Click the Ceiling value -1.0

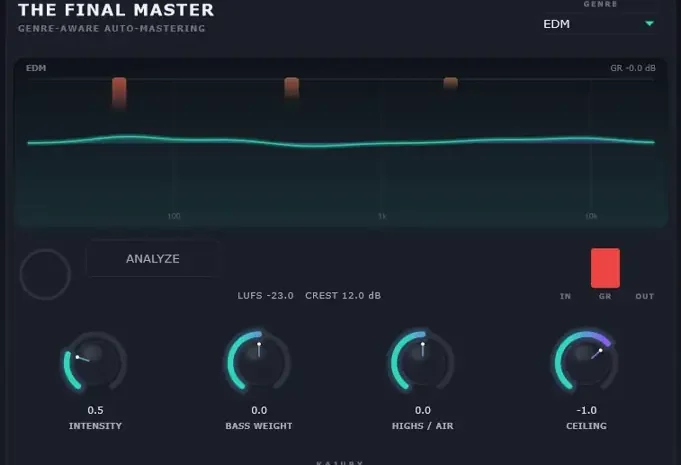click(x=586, y=410)
